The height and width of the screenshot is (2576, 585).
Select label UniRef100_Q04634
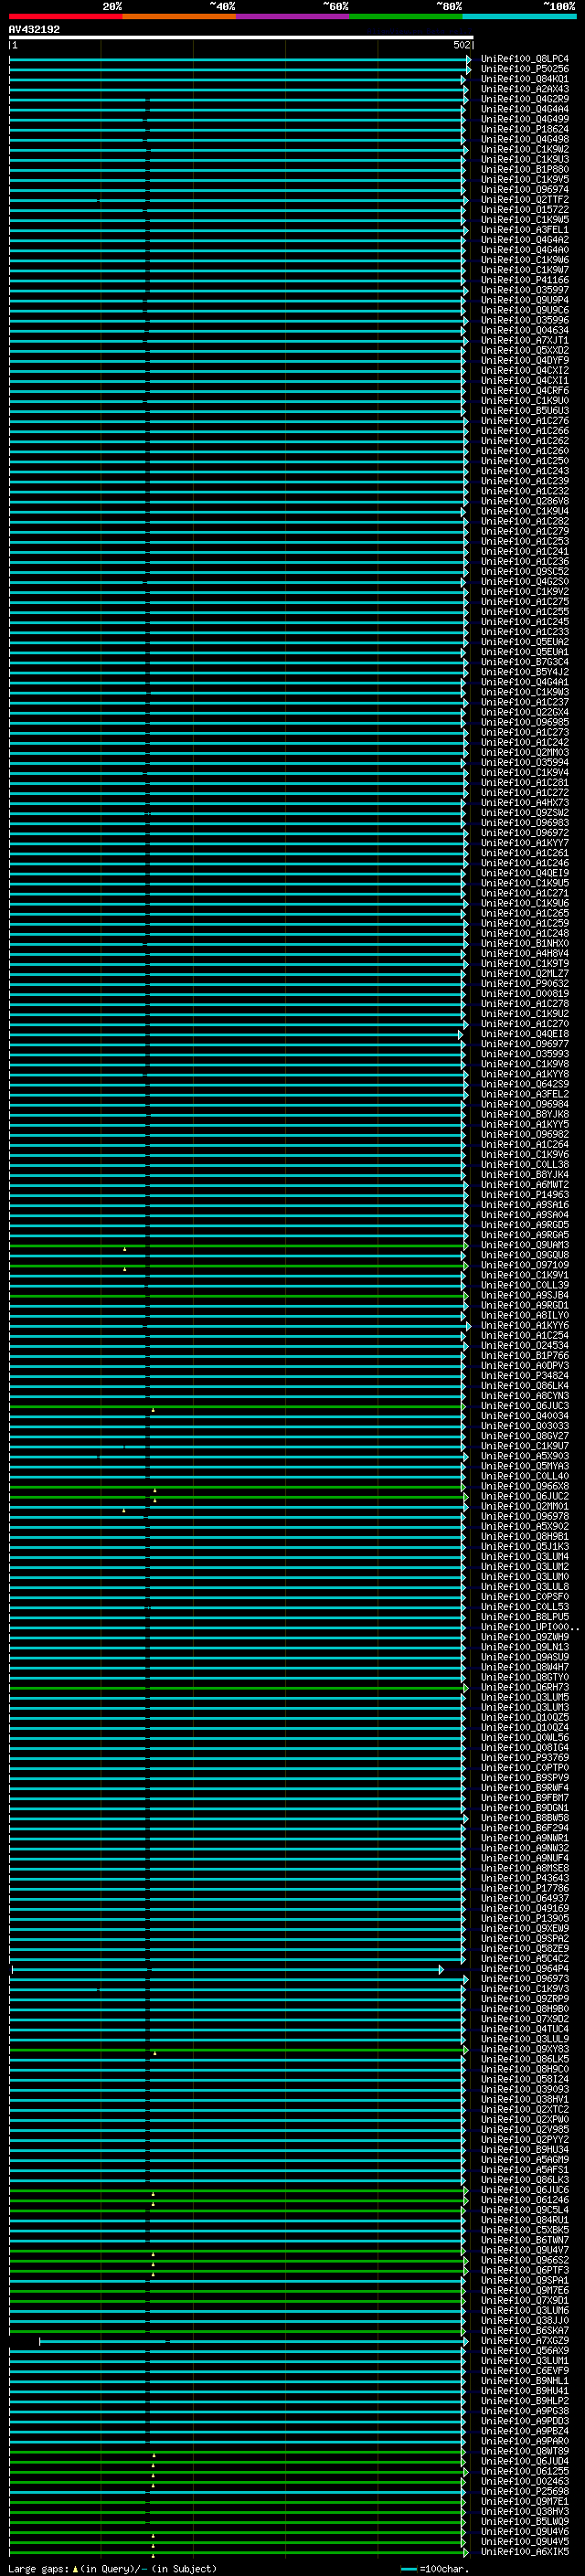524,330
